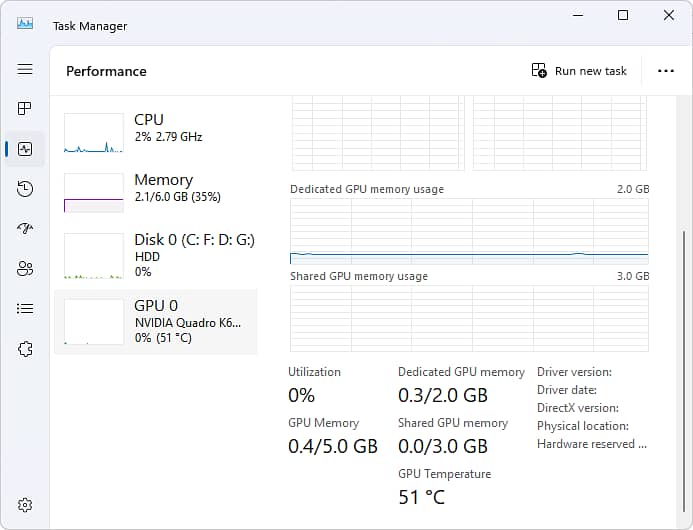693x530 pixels.
Task: Click the GPU 0 mini usage graph
Action: (94, 321)
